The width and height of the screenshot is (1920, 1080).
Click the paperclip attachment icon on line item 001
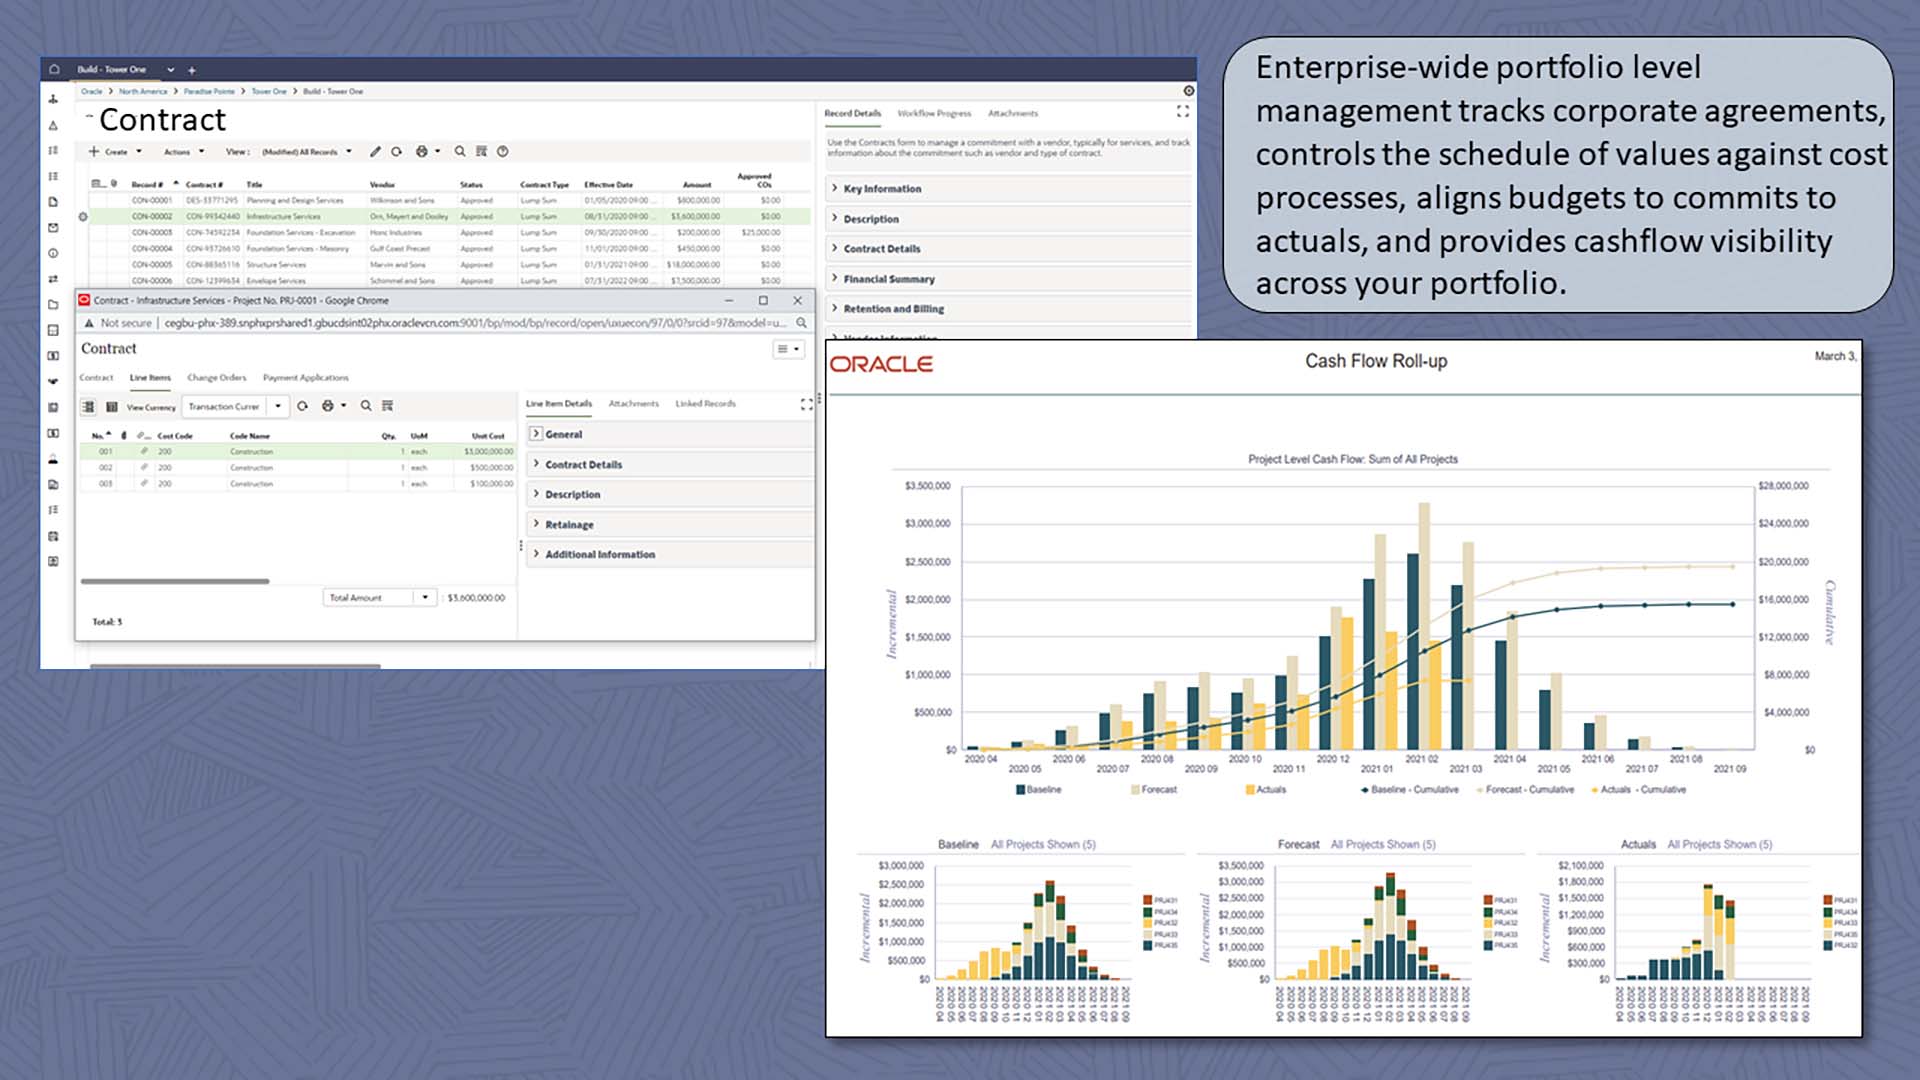(144, 451)
